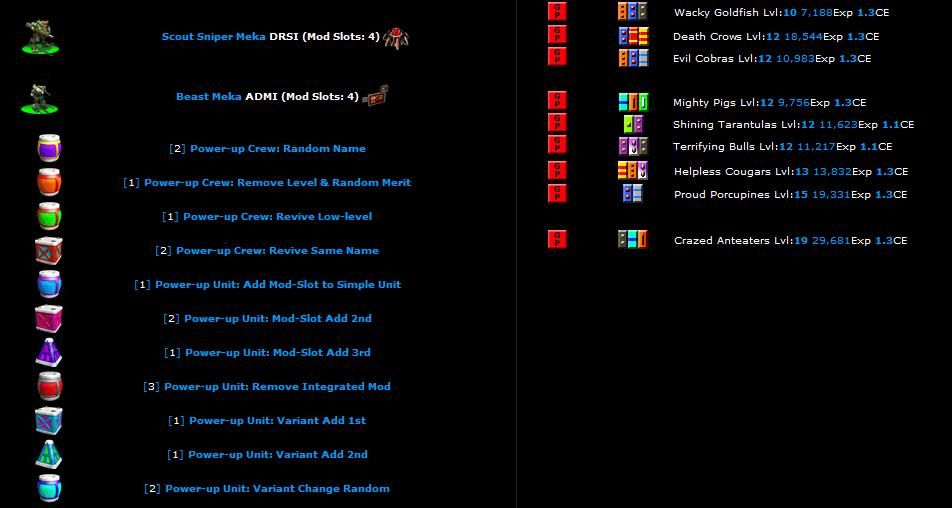Click the Scout Sniper Meka unit icon
Screen dimensions: 952x508
coord(40,36)
